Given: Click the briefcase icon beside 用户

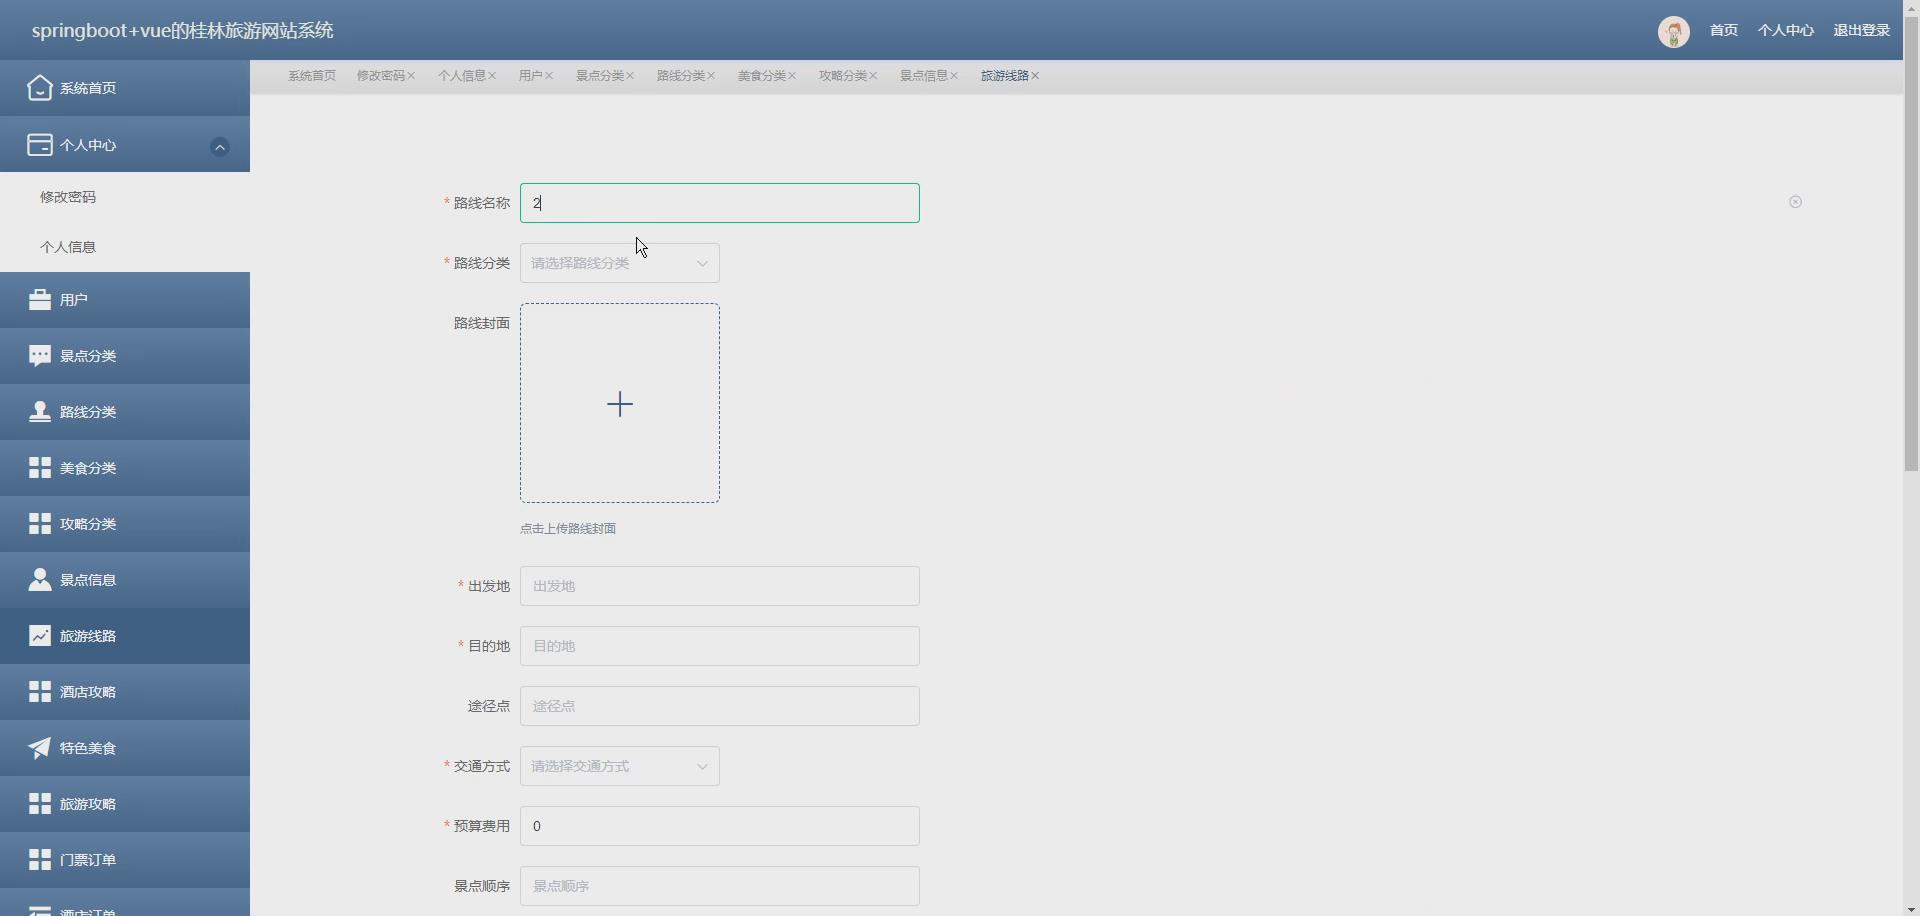Looking at the screenshot, I should point(39,300).
